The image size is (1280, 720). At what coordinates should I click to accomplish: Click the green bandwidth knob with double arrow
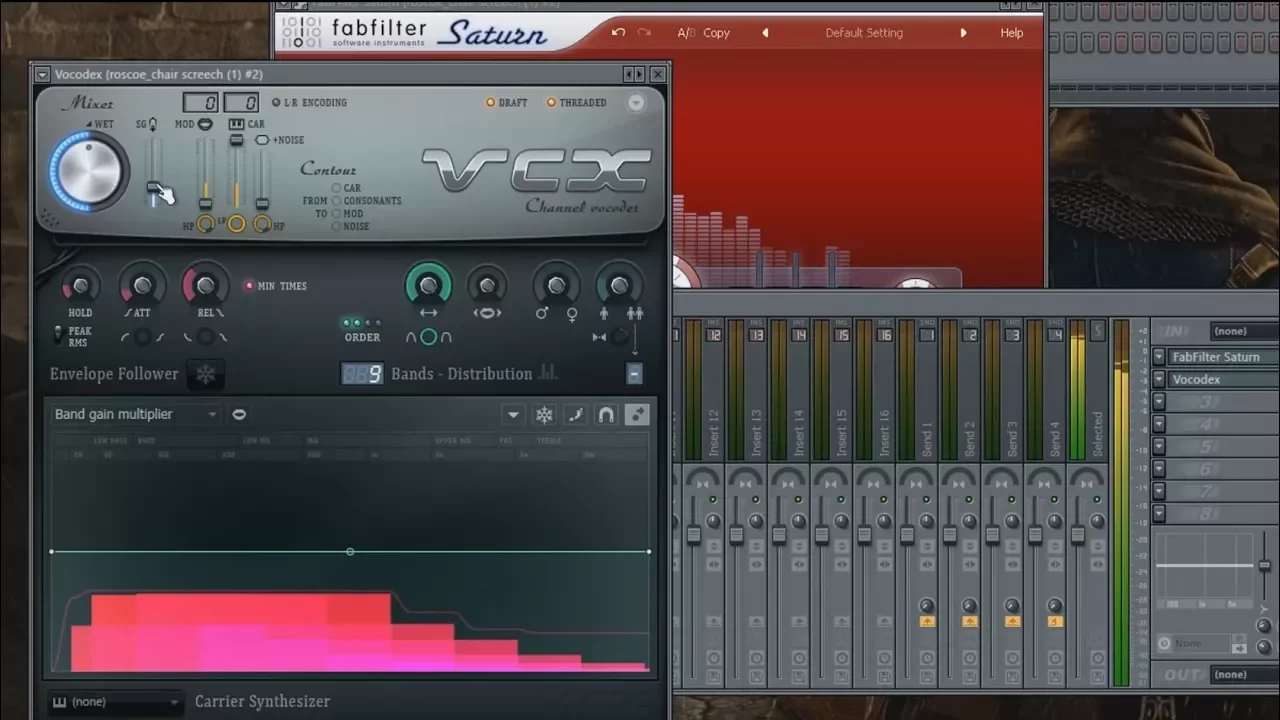428,286
